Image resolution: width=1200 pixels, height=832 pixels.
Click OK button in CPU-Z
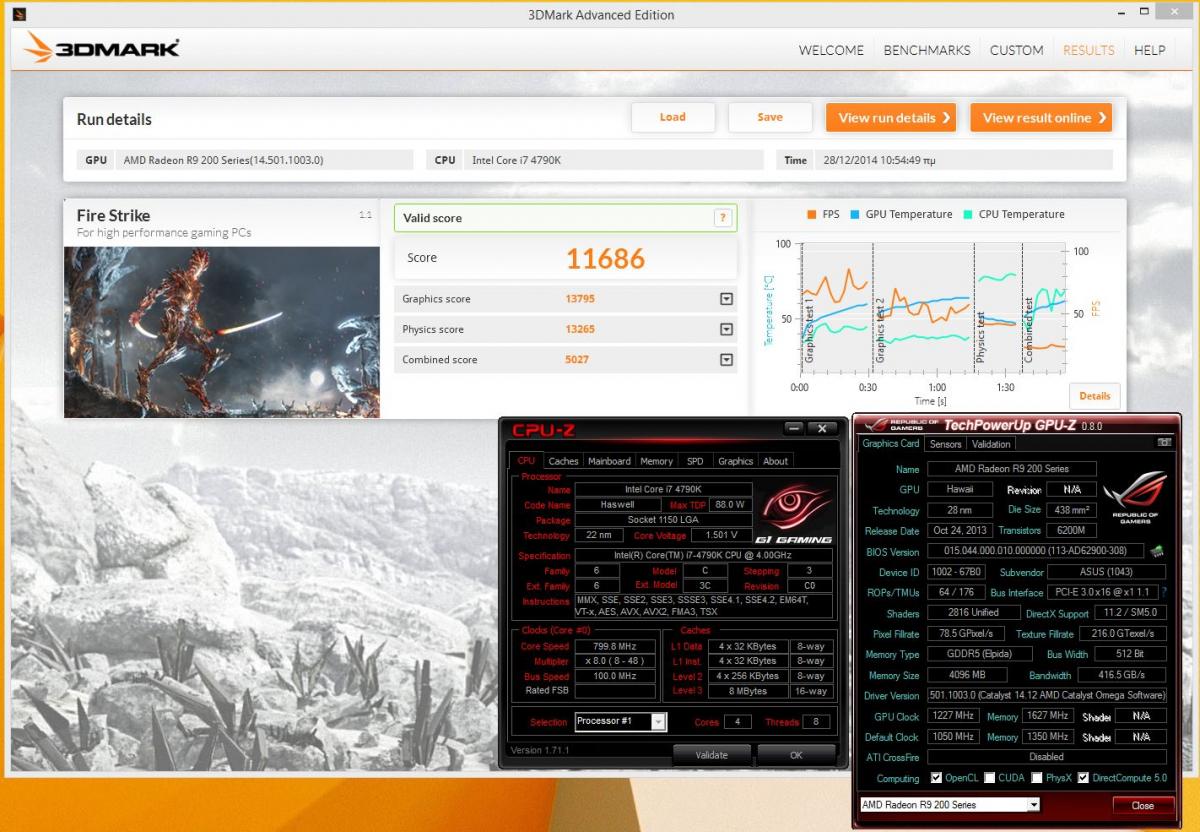[x=796, y=755]
